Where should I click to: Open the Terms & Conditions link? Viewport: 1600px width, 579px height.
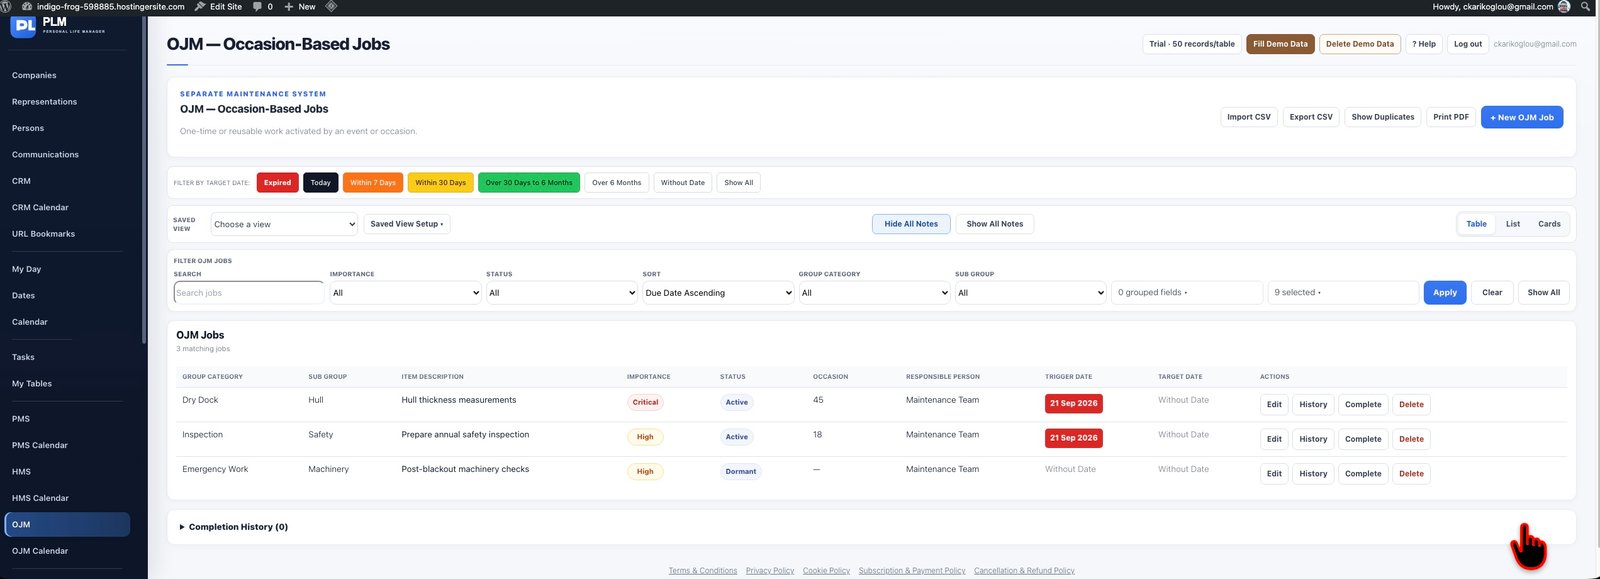pos(703,571)
